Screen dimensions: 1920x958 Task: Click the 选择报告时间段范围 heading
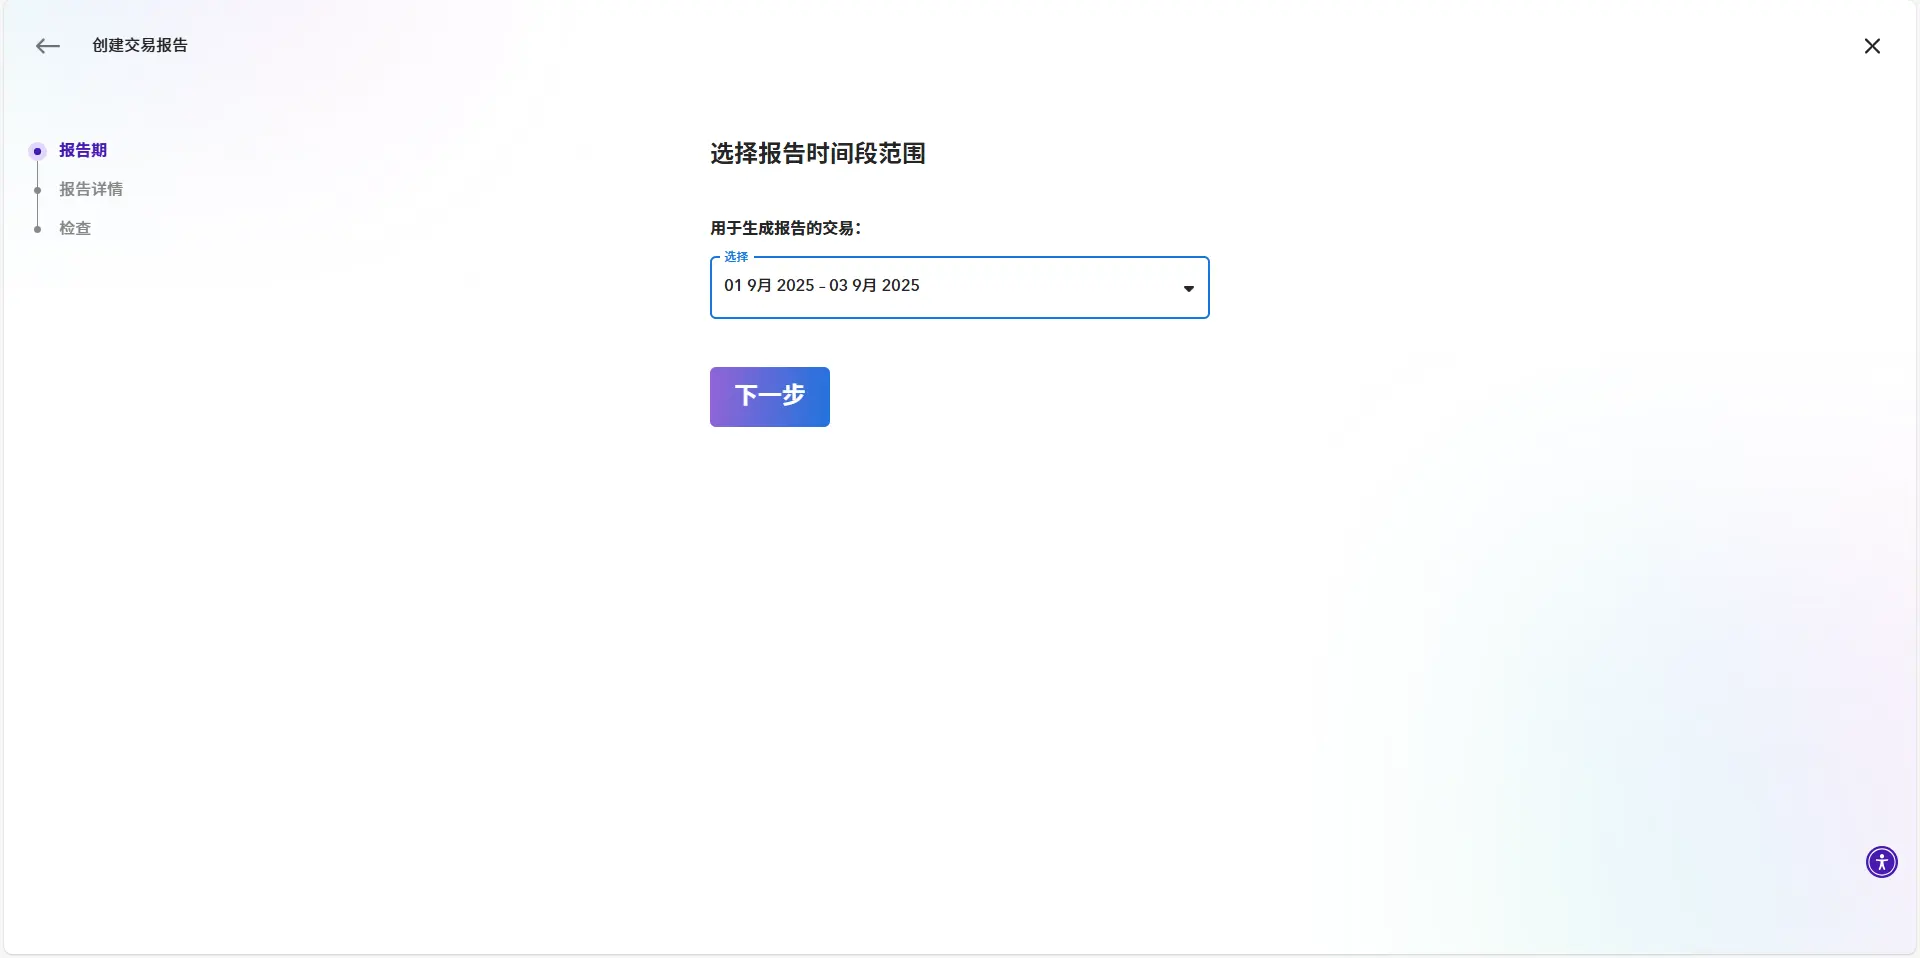[818, 153]
